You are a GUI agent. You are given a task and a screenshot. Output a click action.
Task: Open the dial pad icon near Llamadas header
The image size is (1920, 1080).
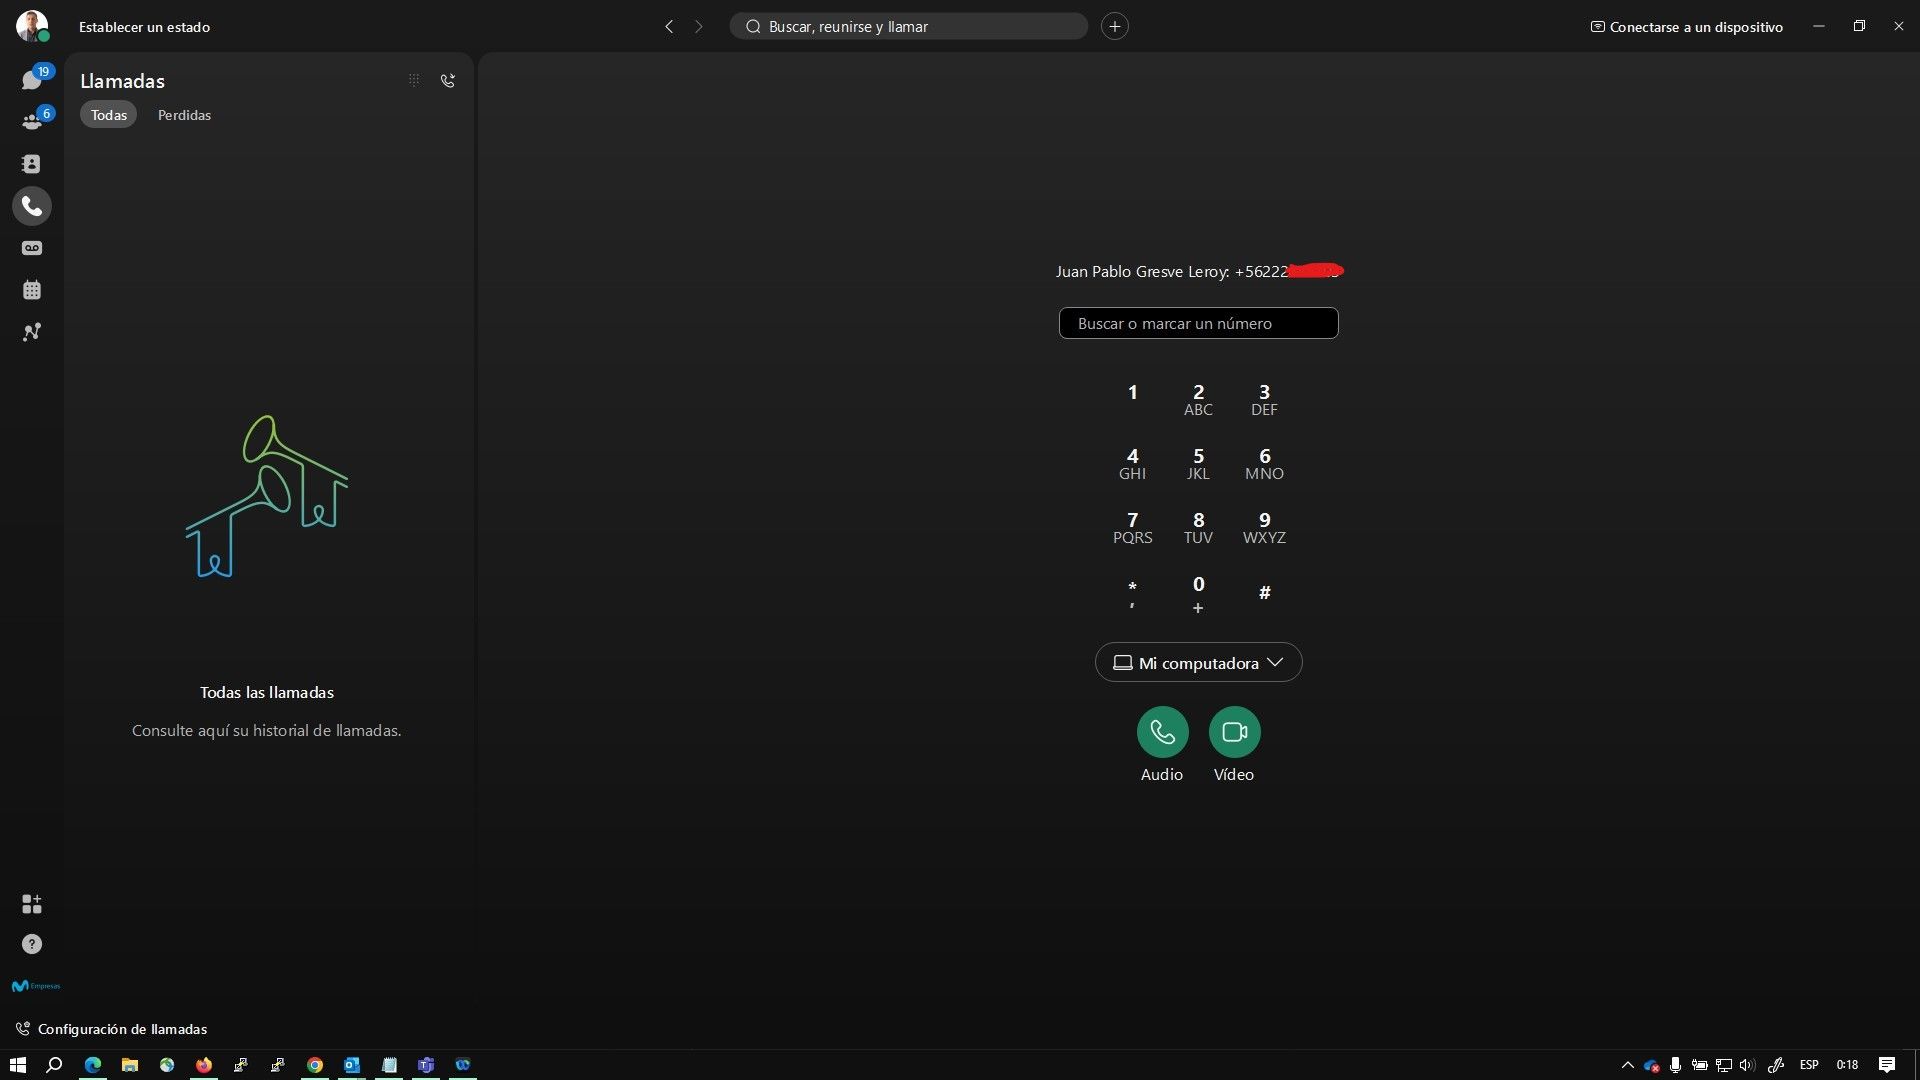pos(413,80)
